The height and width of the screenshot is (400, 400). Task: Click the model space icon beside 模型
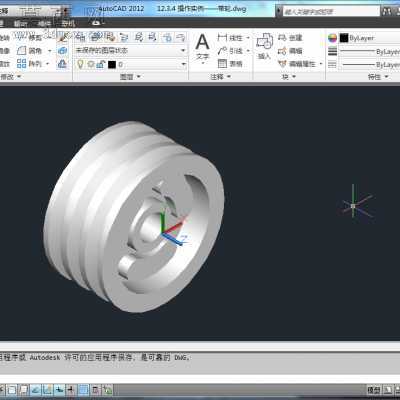point(388,390)
